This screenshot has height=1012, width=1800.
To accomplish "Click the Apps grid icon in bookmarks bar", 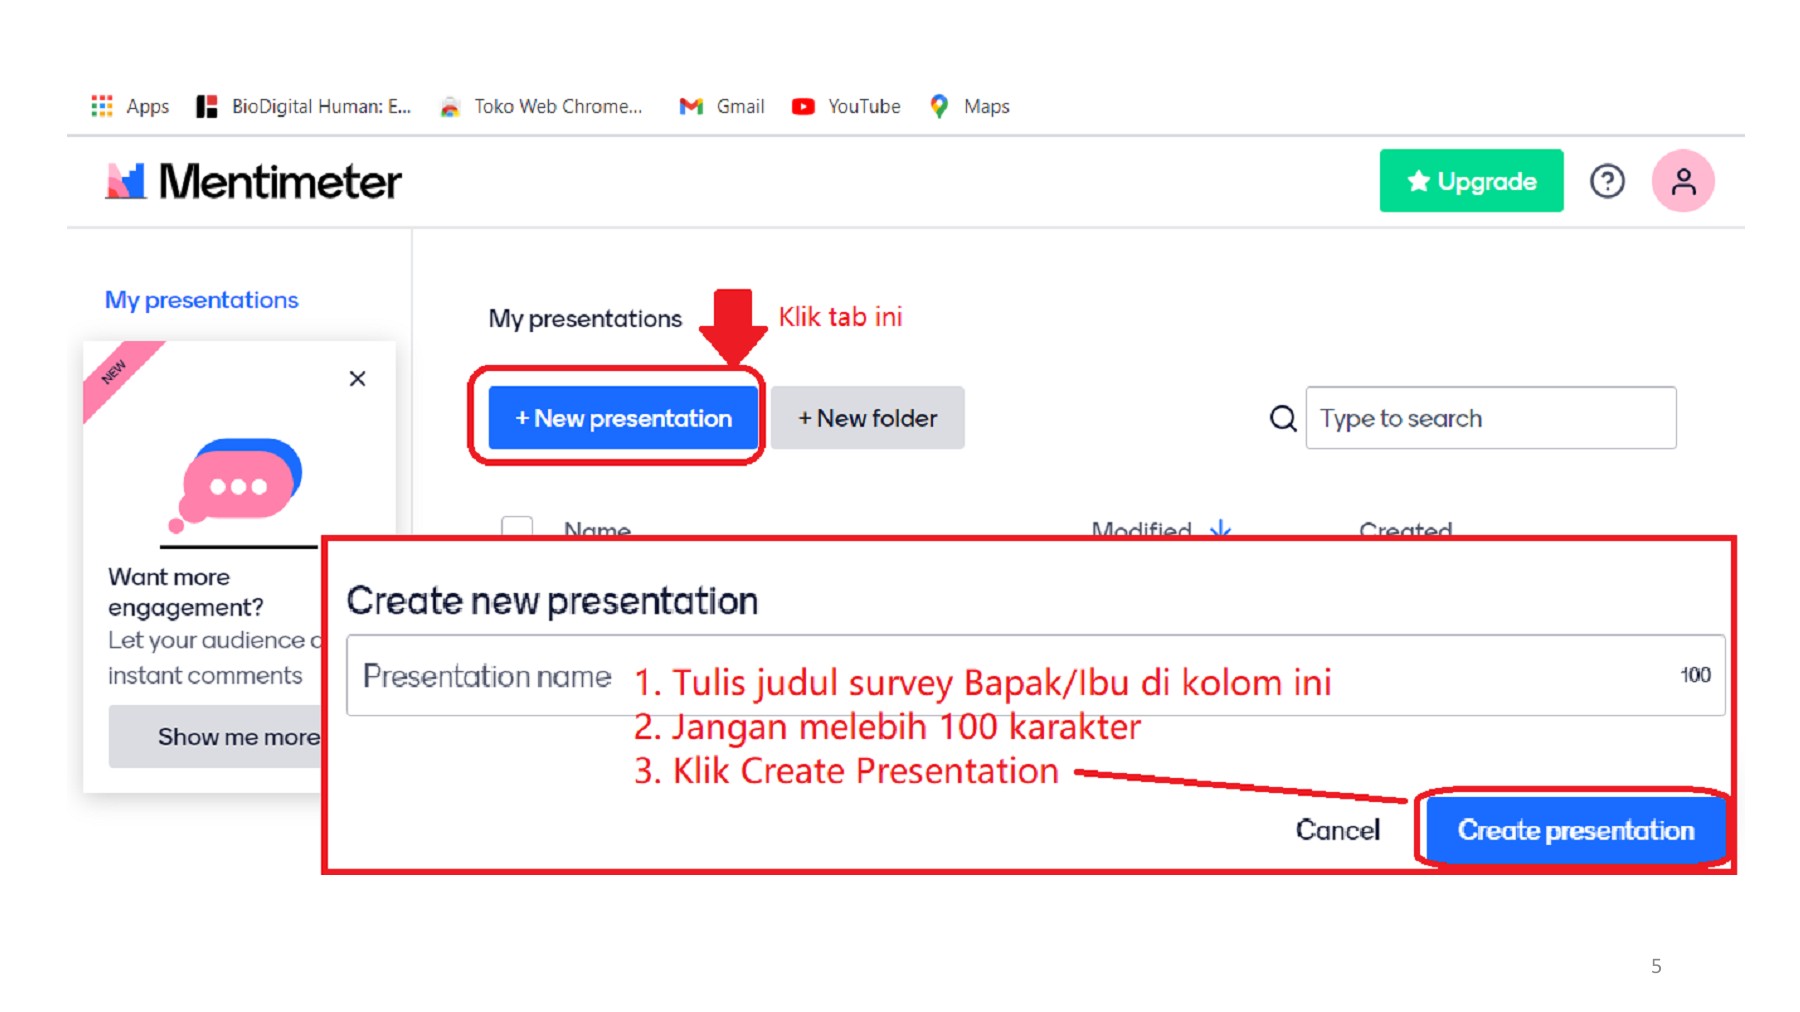I will [x=102, y=106].
